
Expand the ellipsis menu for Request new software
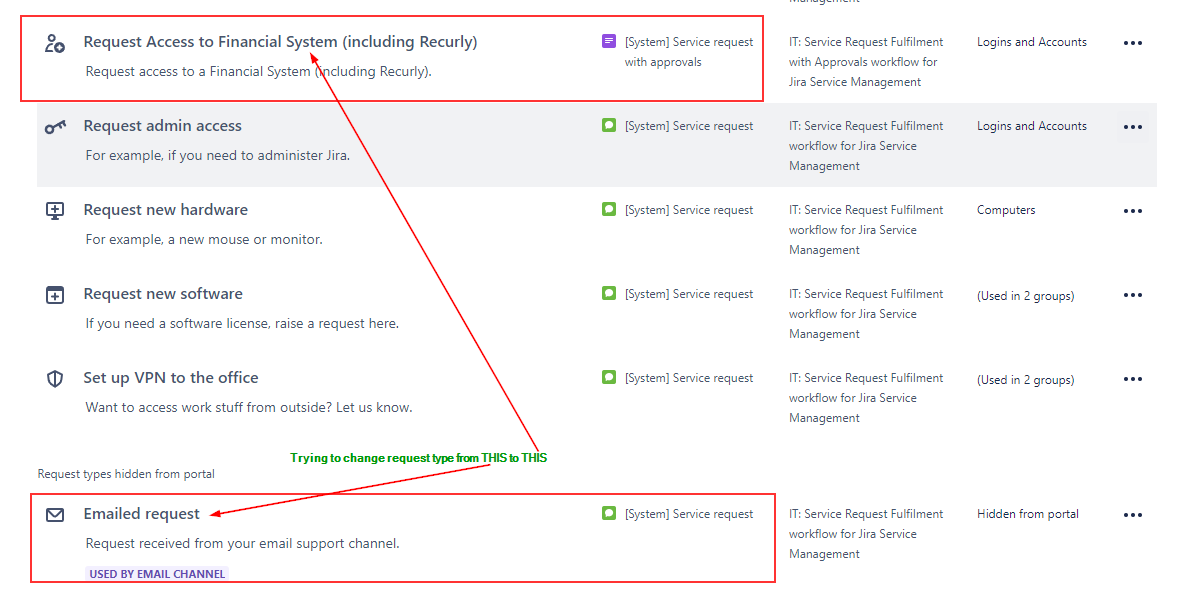1133,295
